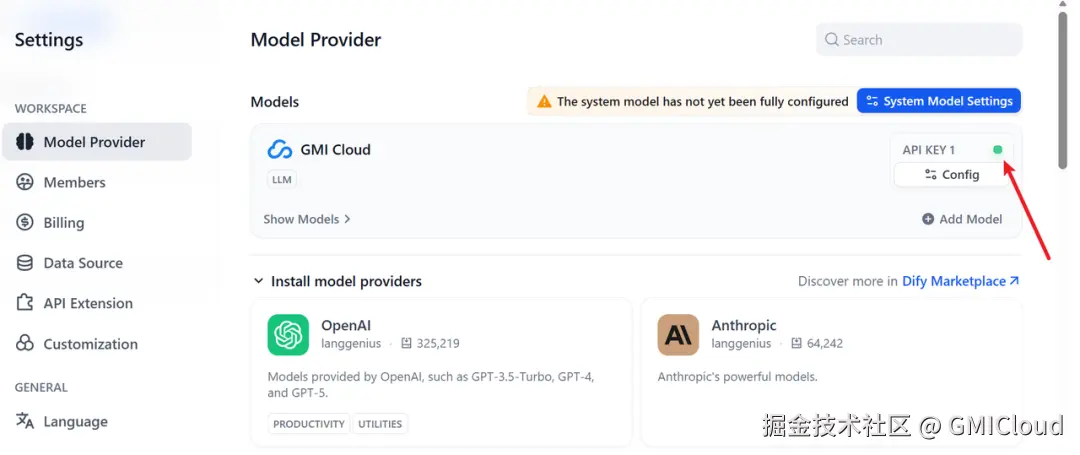Click the green API KEY status dot

(x=997, y=150)
